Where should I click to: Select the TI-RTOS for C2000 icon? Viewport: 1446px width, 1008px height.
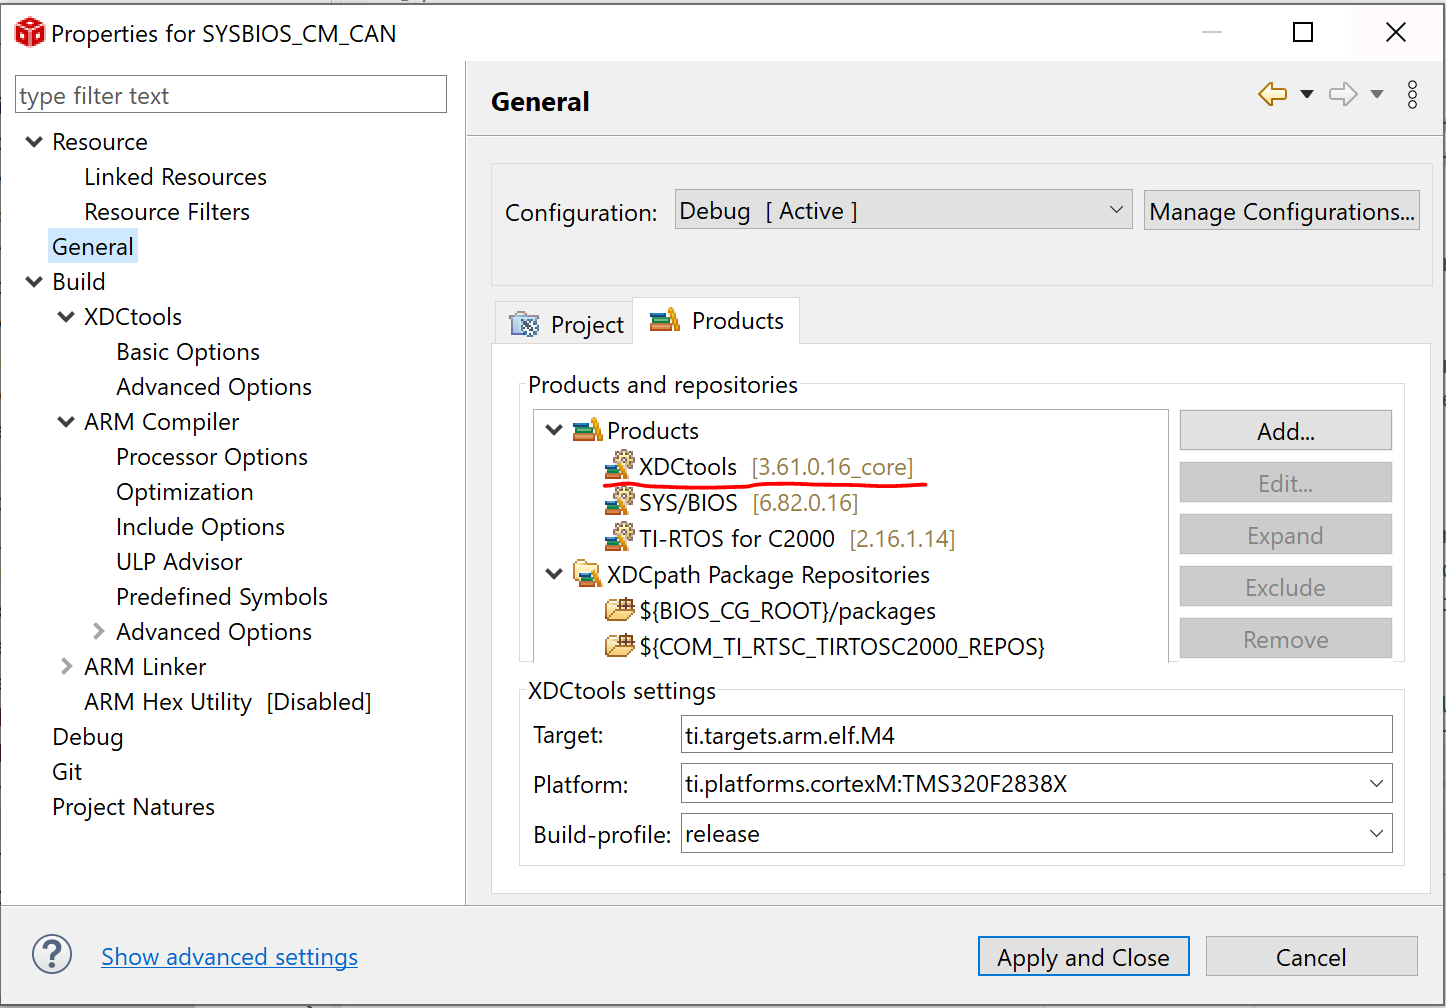[620, 538]
